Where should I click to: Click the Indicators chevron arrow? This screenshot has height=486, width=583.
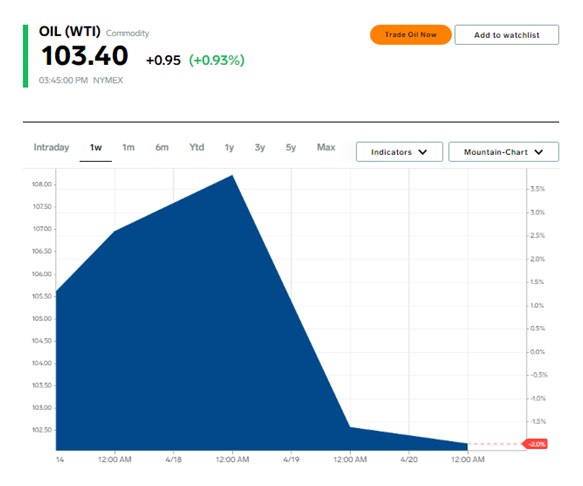(423, 152)
